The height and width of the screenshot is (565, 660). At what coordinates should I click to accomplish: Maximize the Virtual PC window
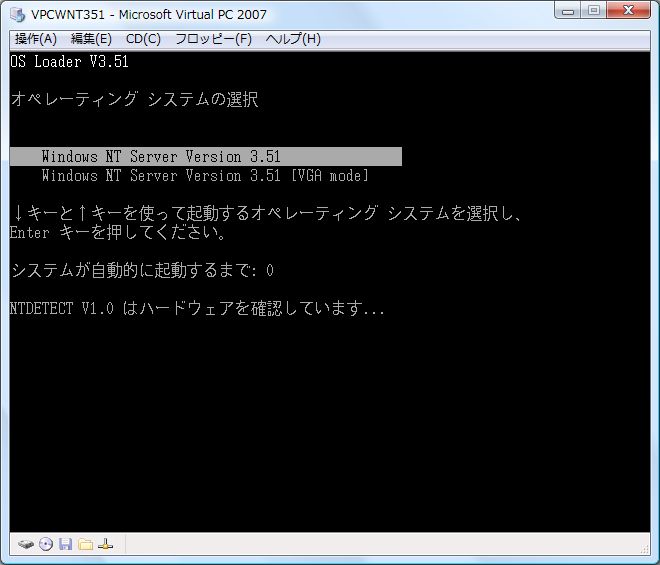(x=594, y=11)
